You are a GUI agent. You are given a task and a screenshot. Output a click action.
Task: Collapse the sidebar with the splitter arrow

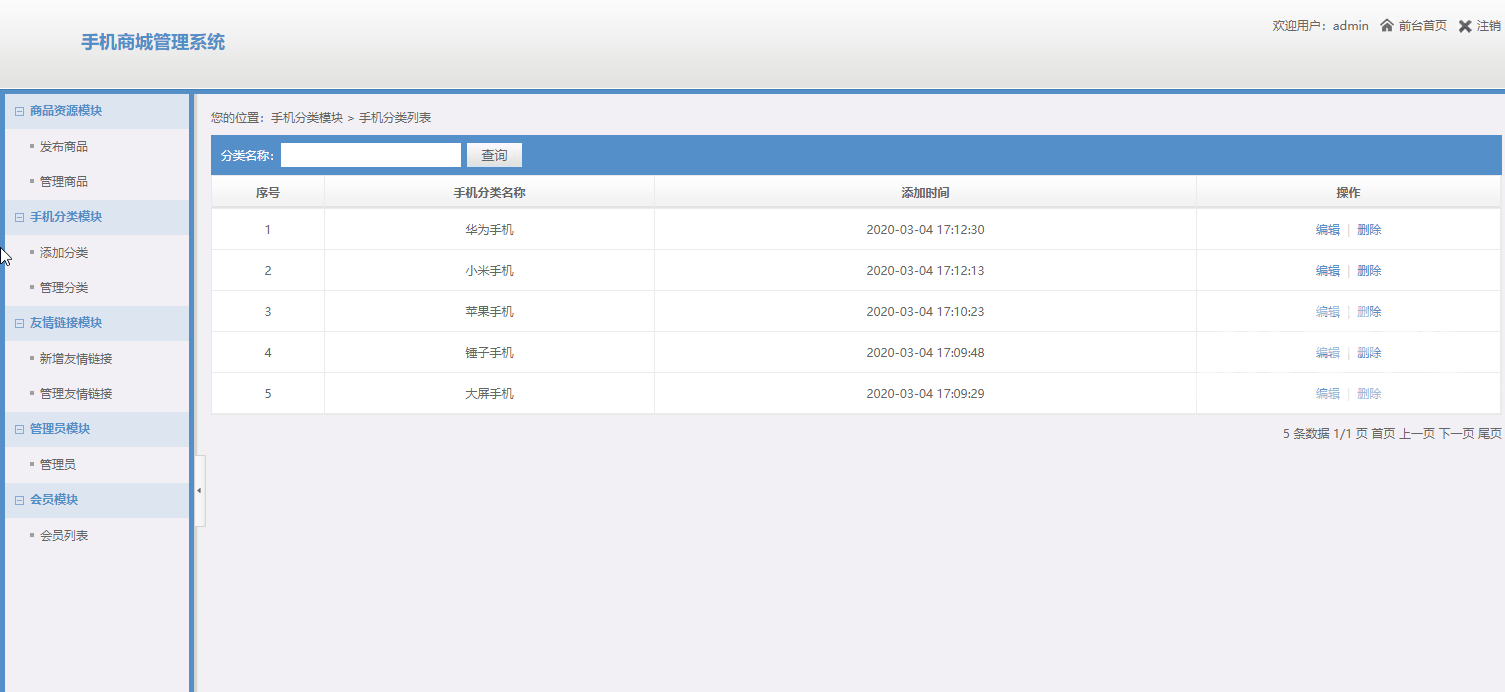coord(199,491)
